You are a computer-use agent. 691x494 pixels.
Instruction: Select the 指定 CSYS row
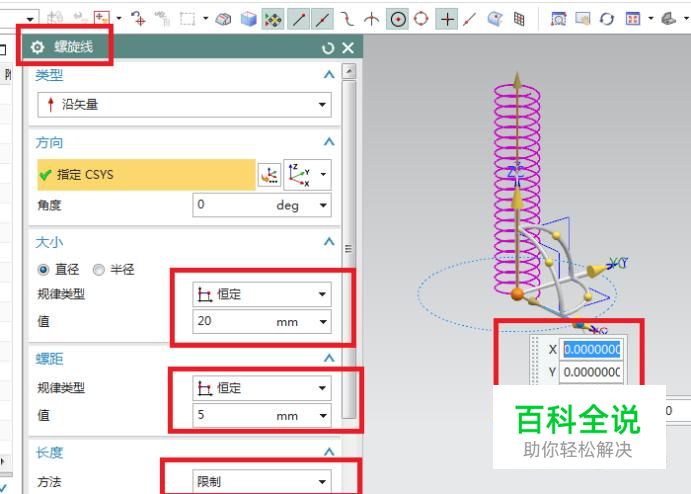(x=146, y=175)
